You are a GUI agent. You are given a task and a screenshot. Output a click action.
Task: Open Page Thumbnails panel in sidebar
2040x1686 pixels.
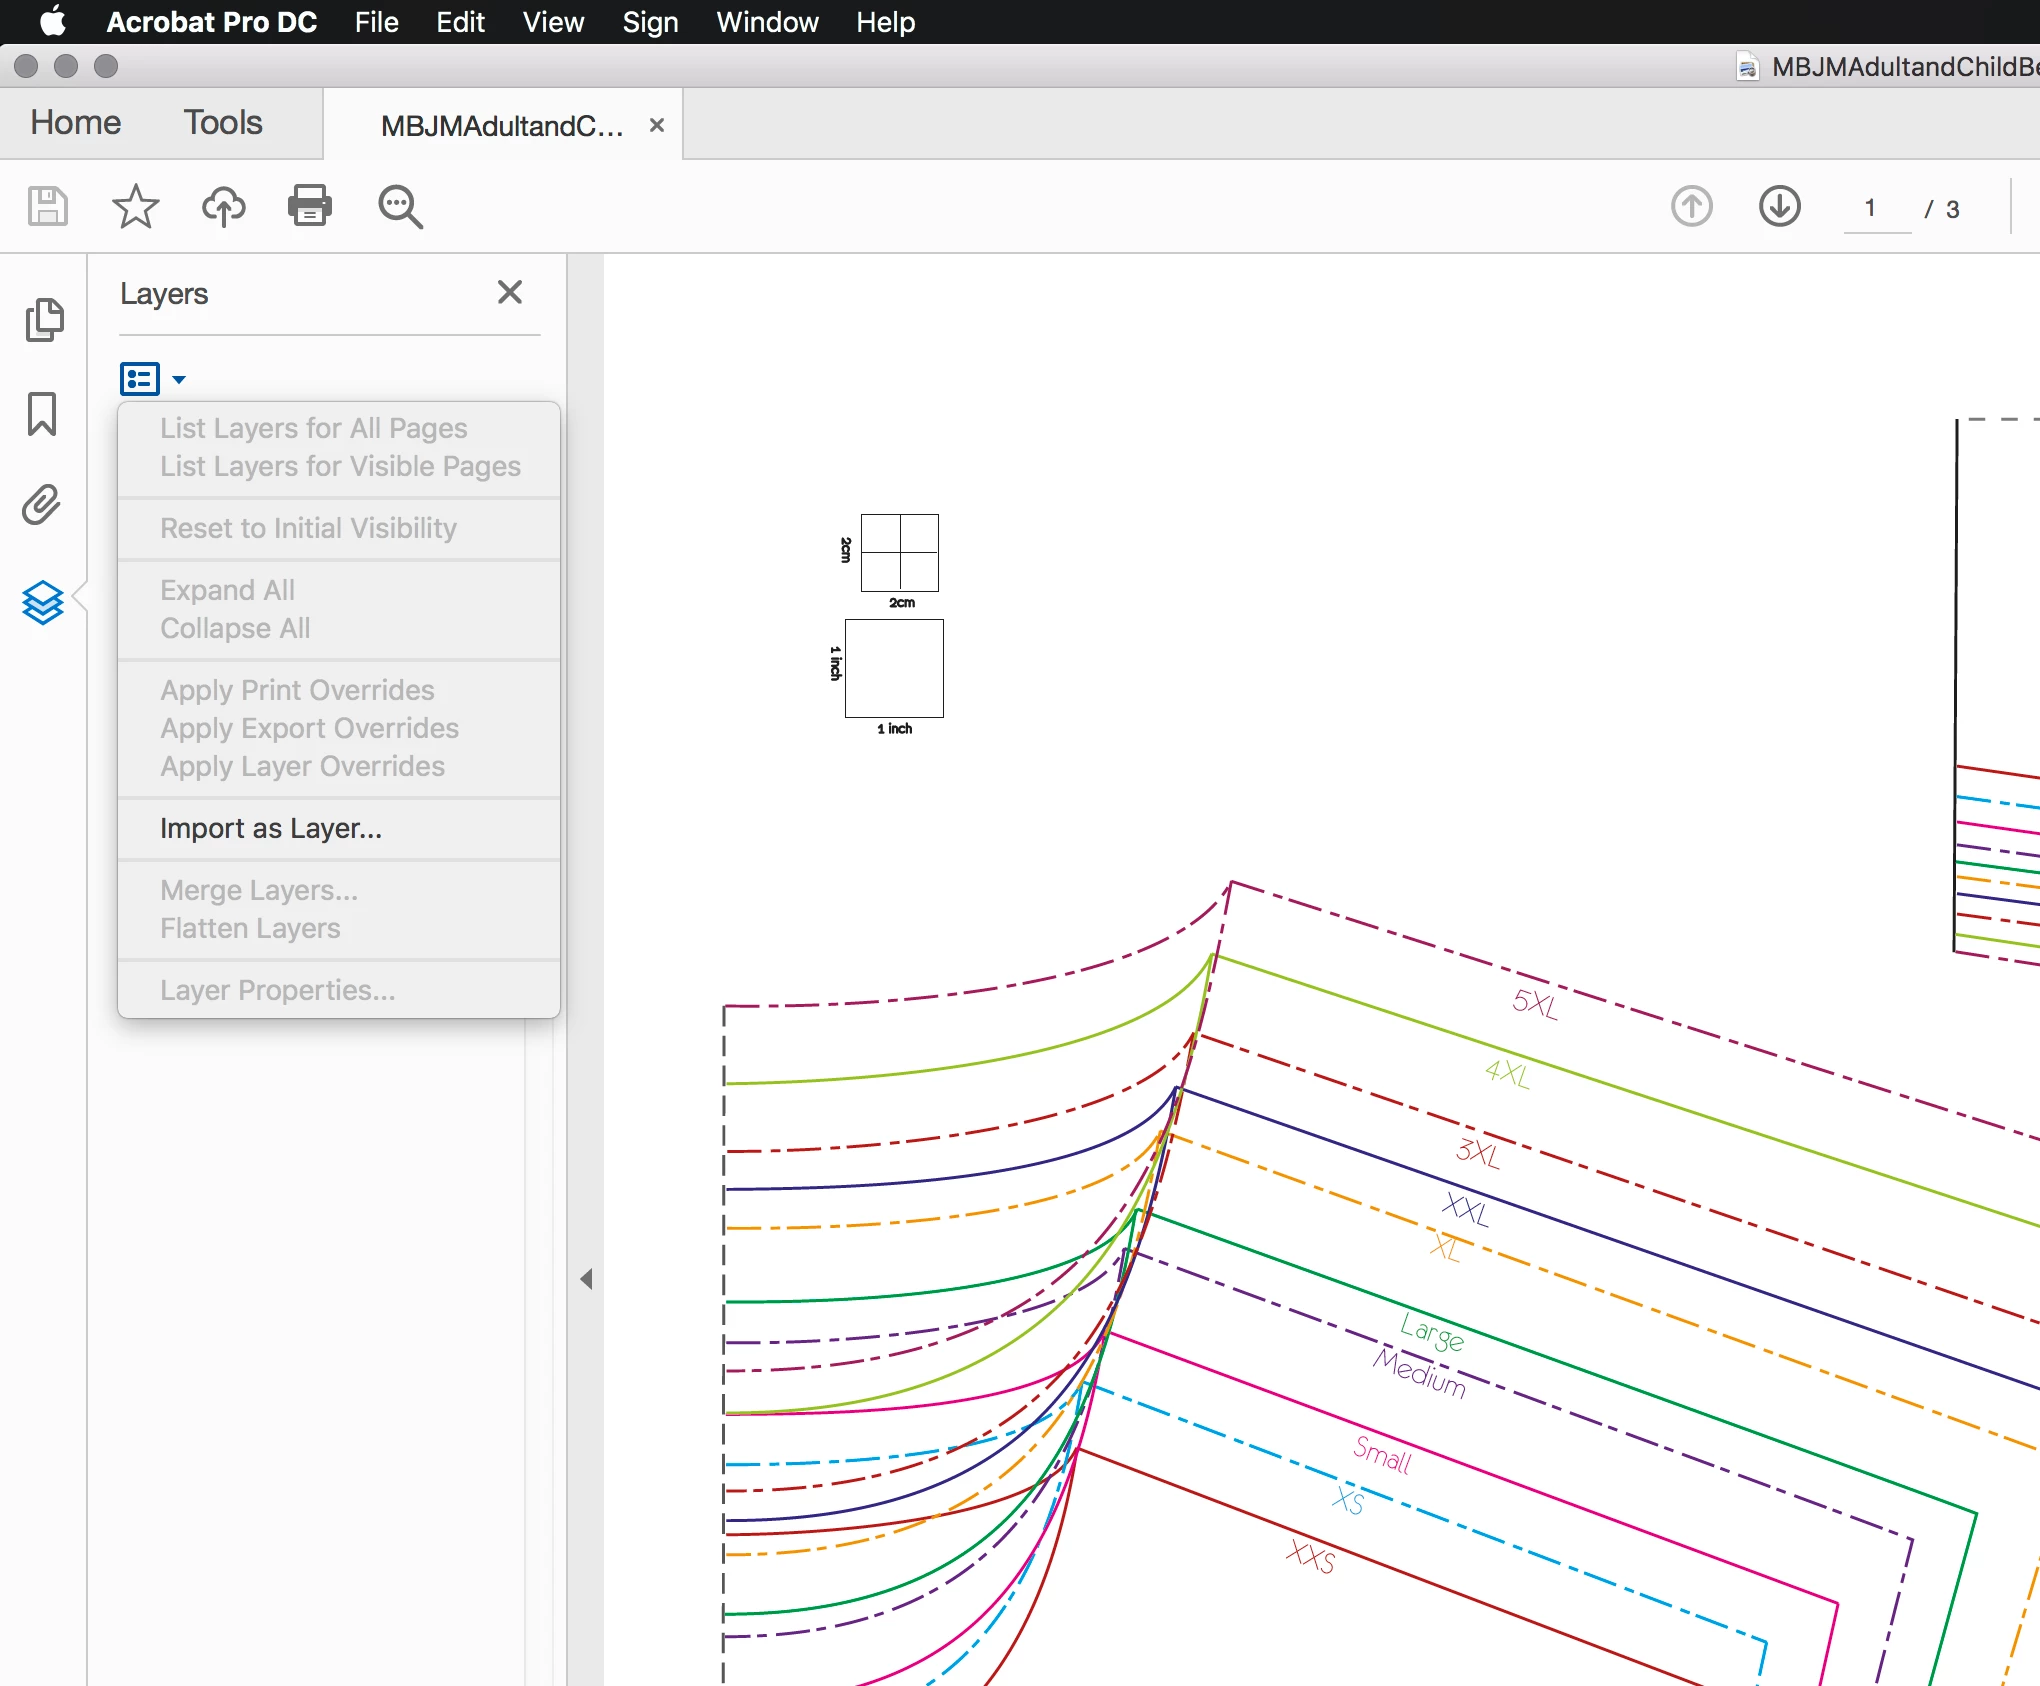click(x=43, y=320)
